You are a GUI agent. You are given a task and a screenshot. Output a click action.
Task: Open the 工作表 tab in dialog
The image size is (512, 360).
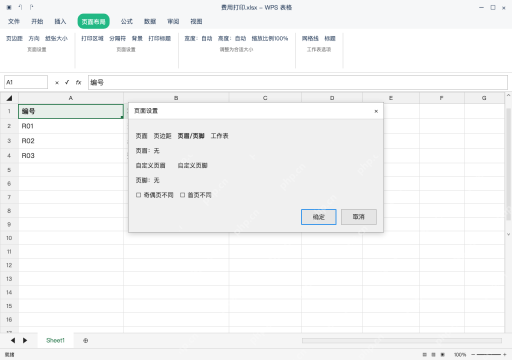(220, 136)
